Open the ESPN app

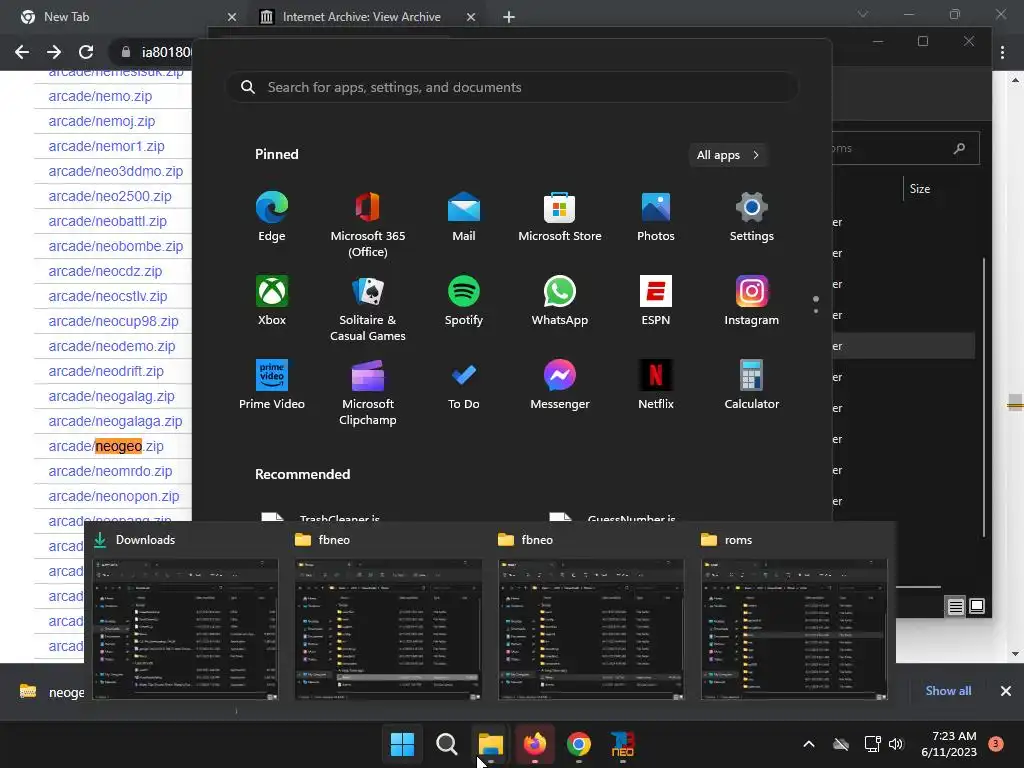pyautogui.click(x=656, y=301)
